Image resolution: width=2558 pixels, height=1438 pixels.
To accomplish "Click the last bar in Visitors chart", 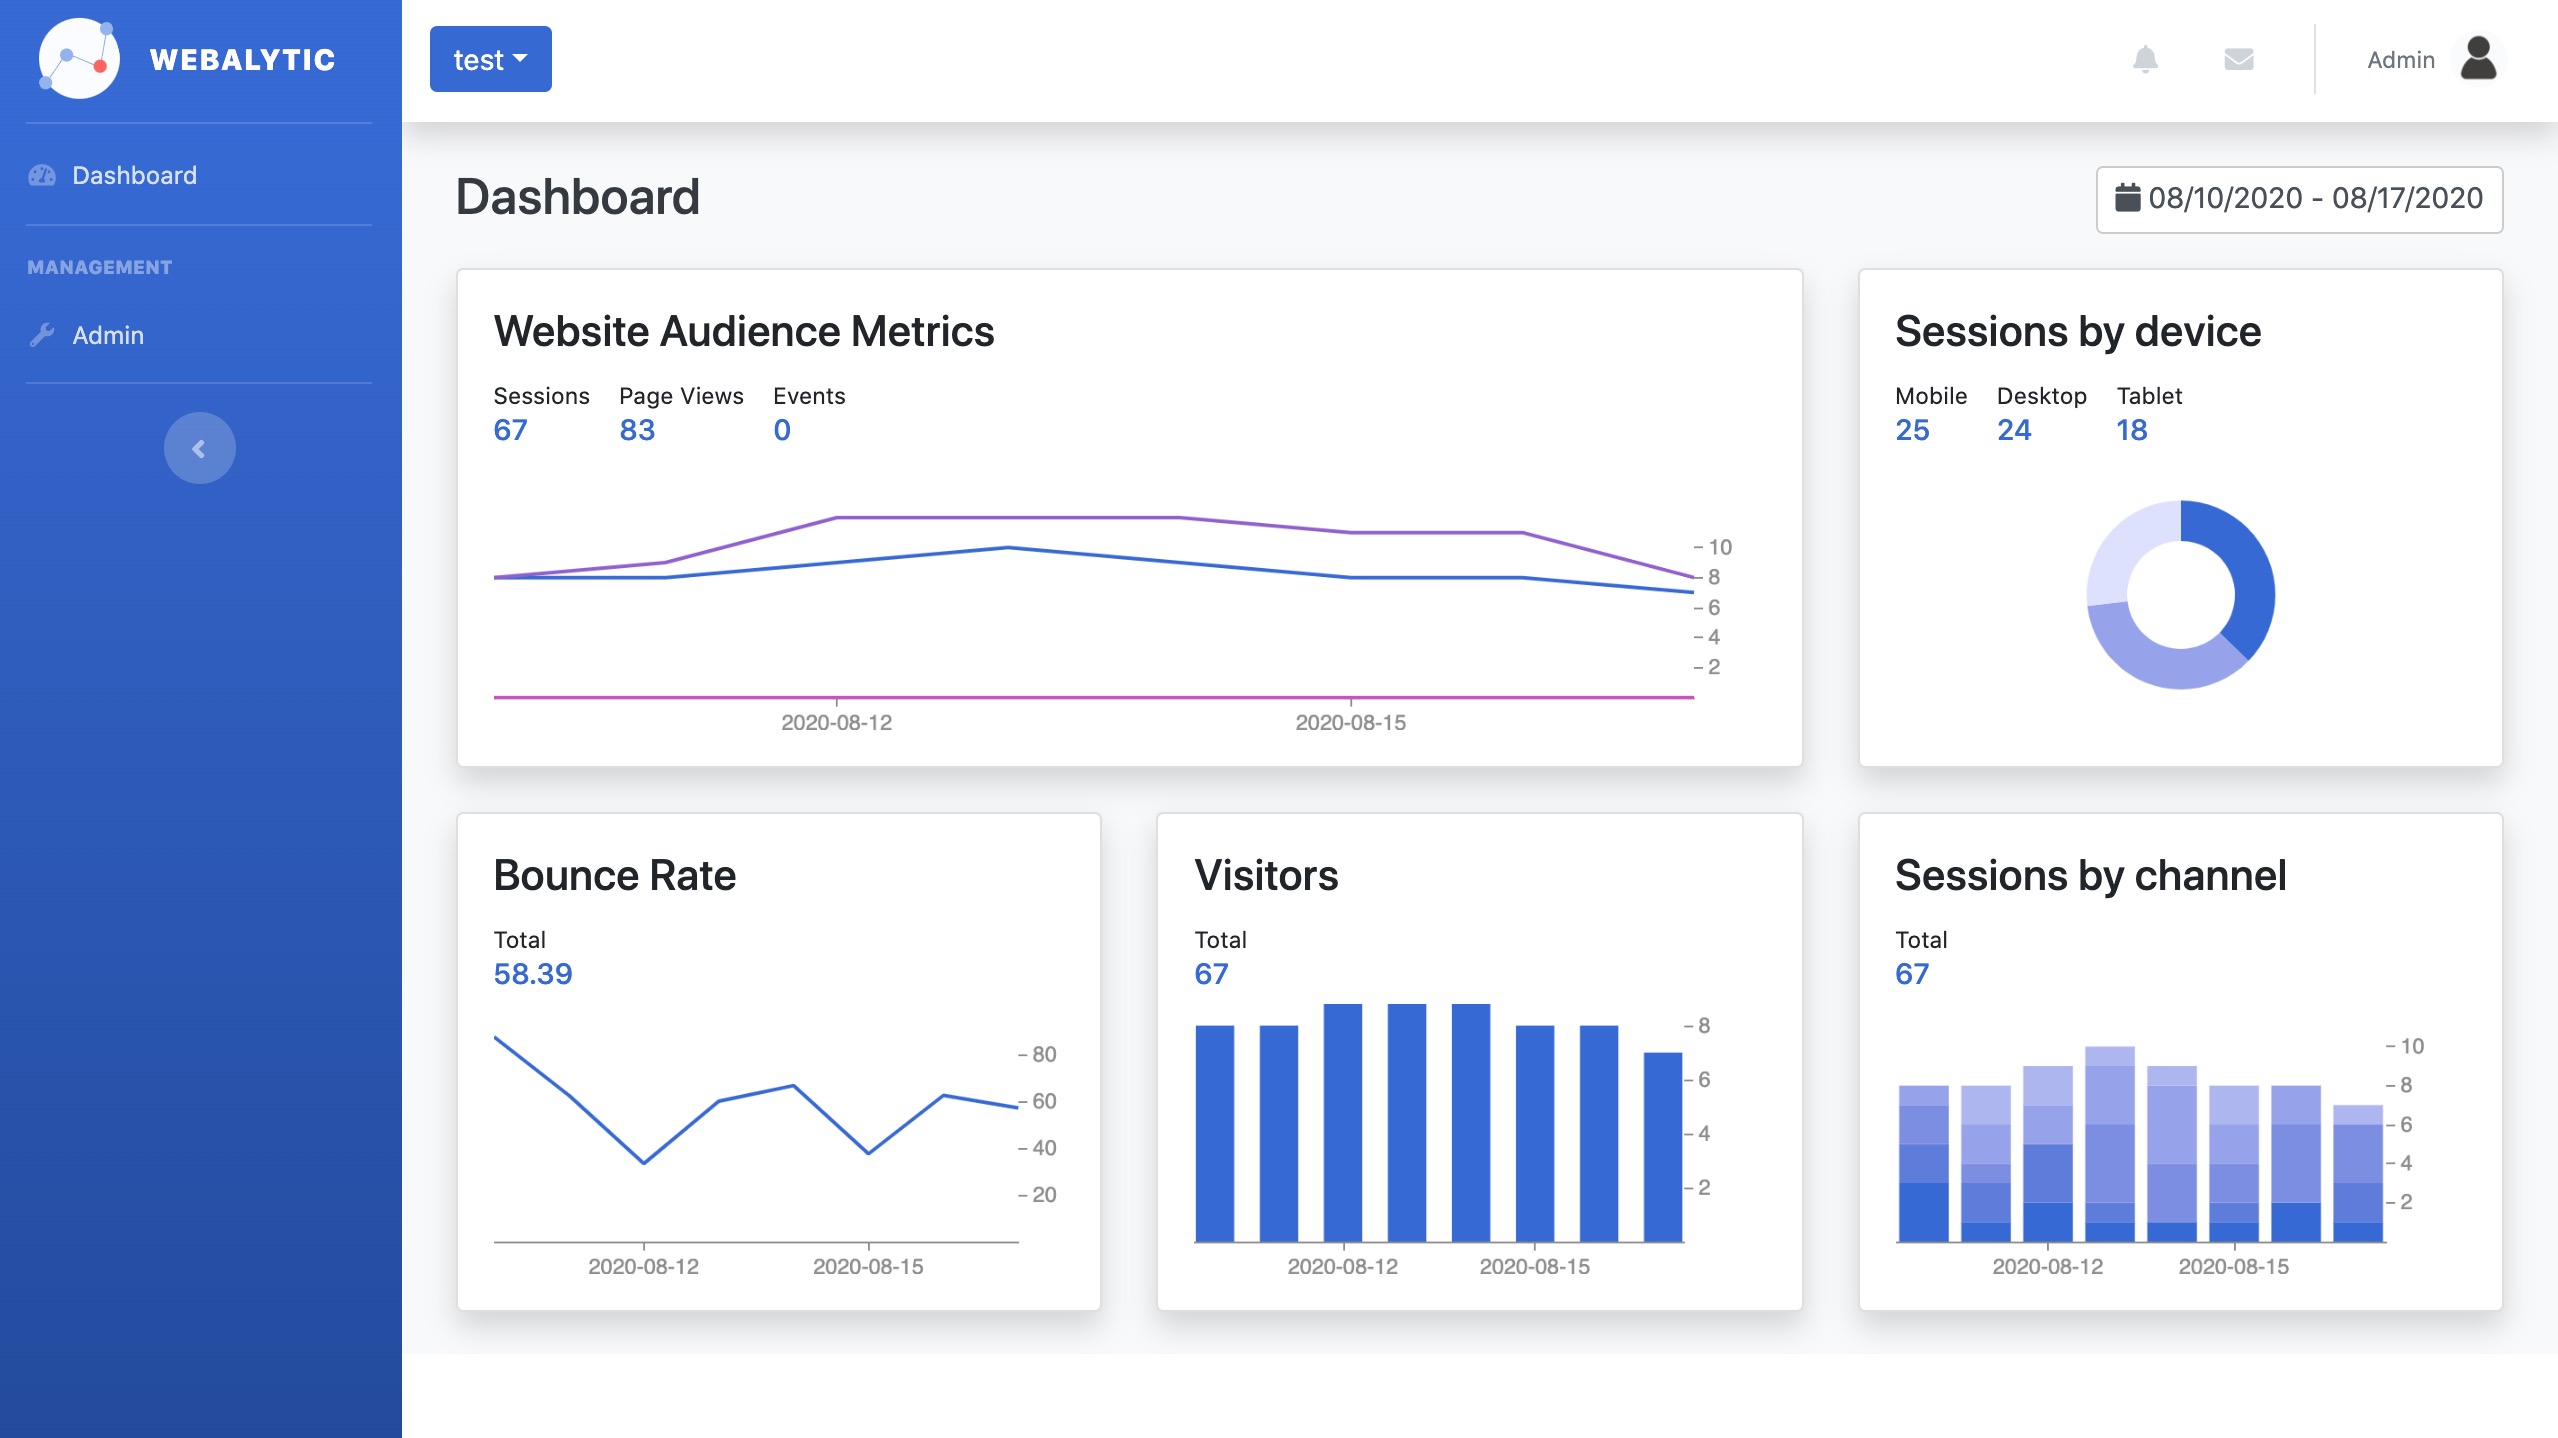I will pyautogui.click(x=1662, y=1146).
